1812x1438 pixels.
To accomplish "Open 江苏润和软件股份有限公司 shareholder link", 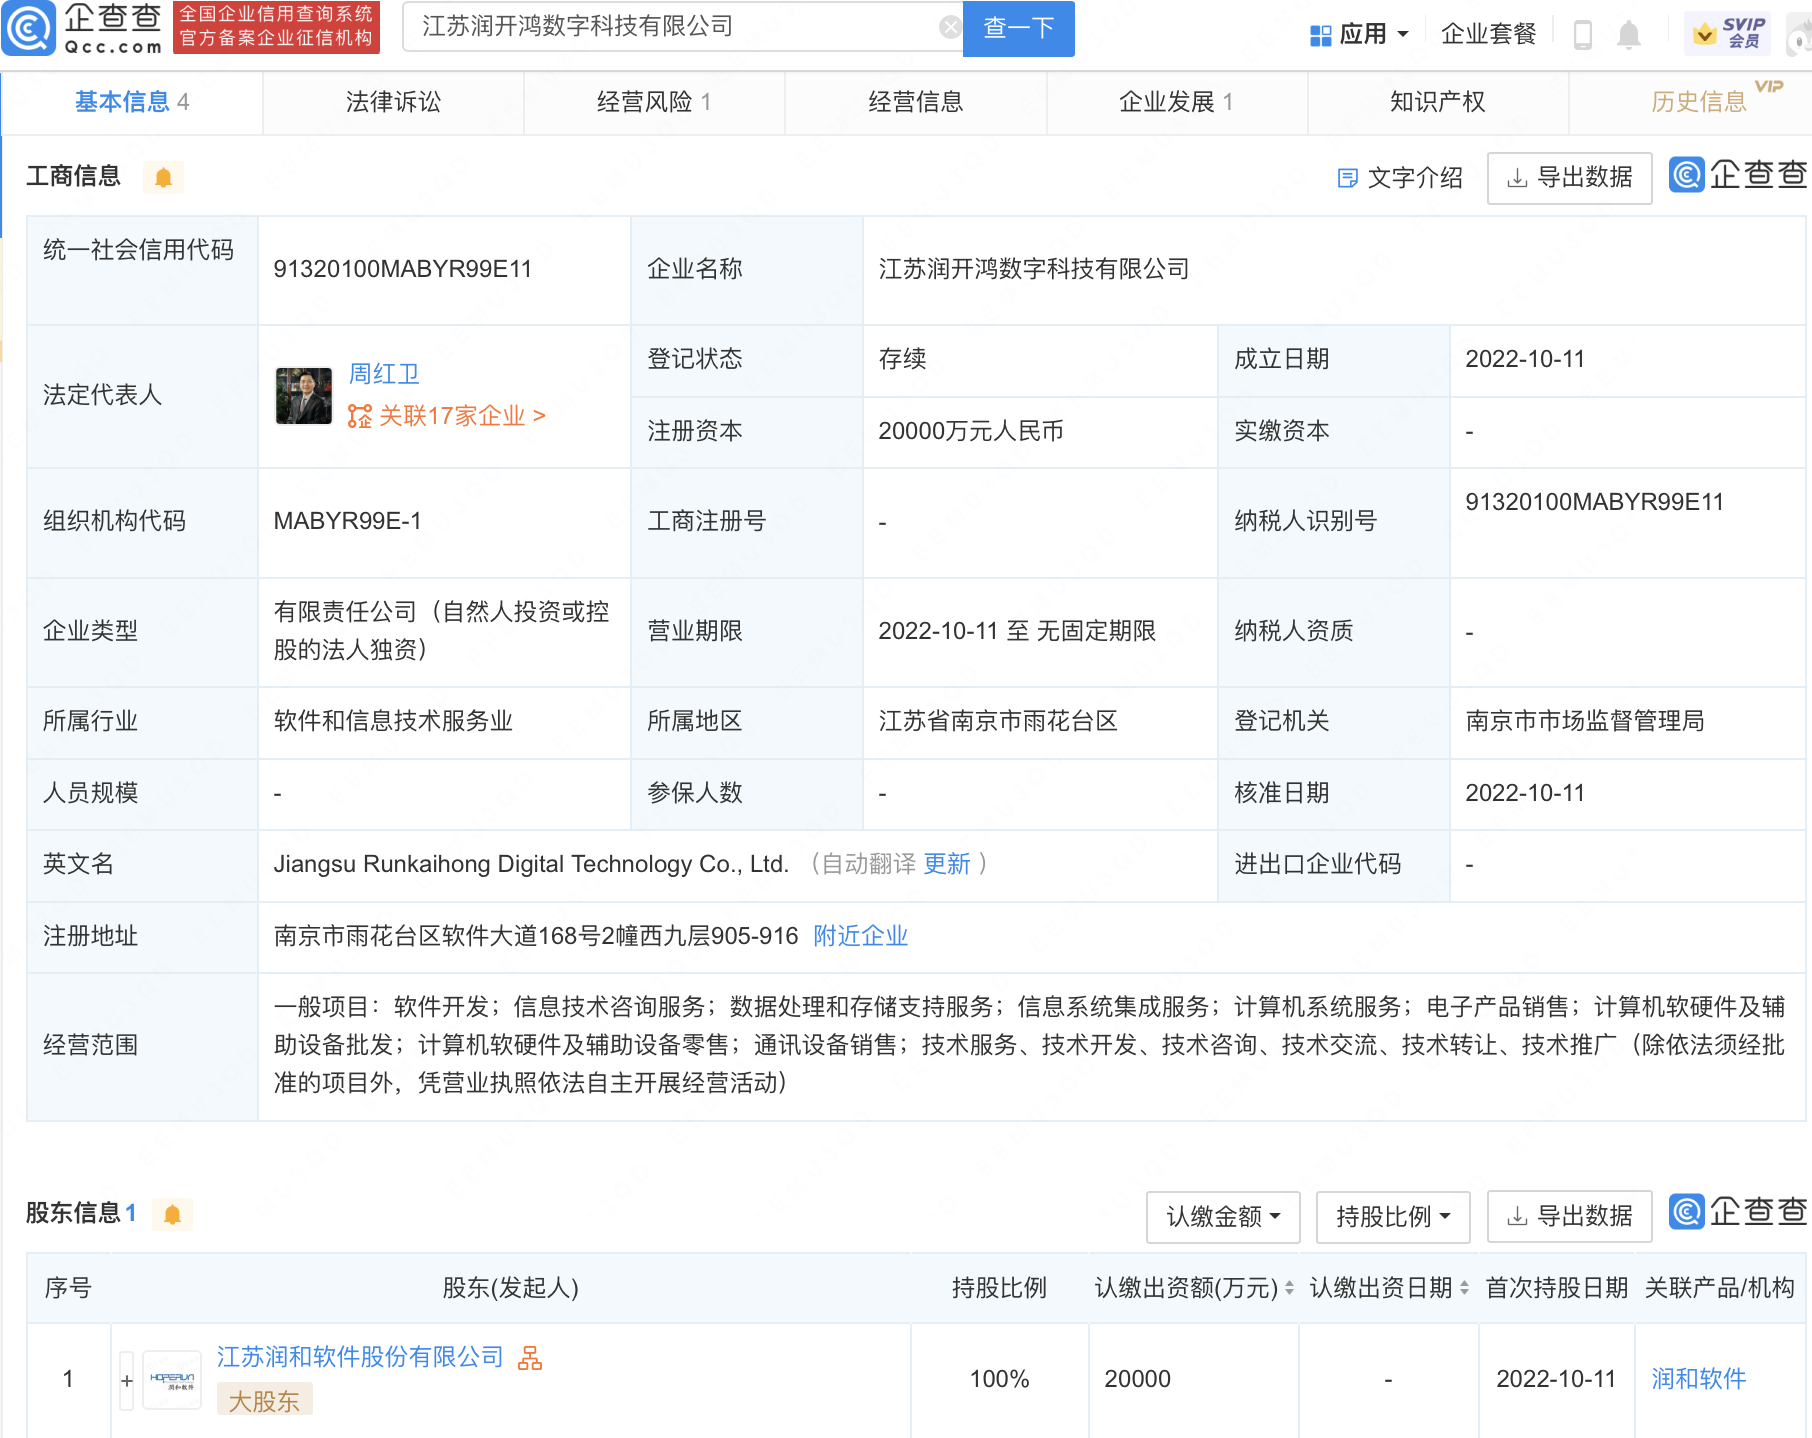I will tap(360, 1357).
